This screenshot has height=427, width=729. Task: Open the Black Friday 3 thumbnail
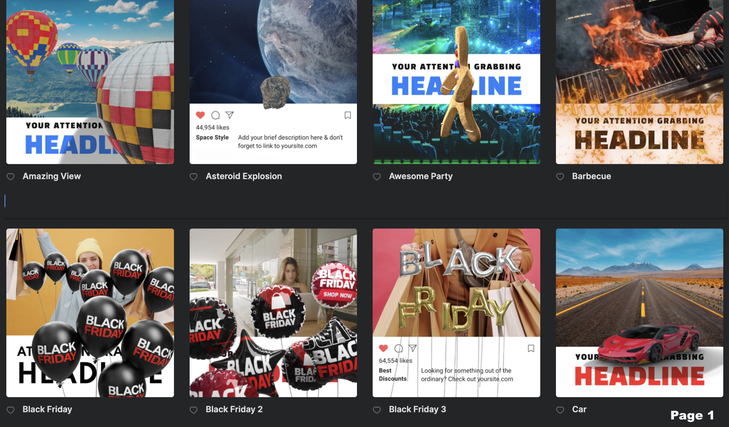[457, 313]
